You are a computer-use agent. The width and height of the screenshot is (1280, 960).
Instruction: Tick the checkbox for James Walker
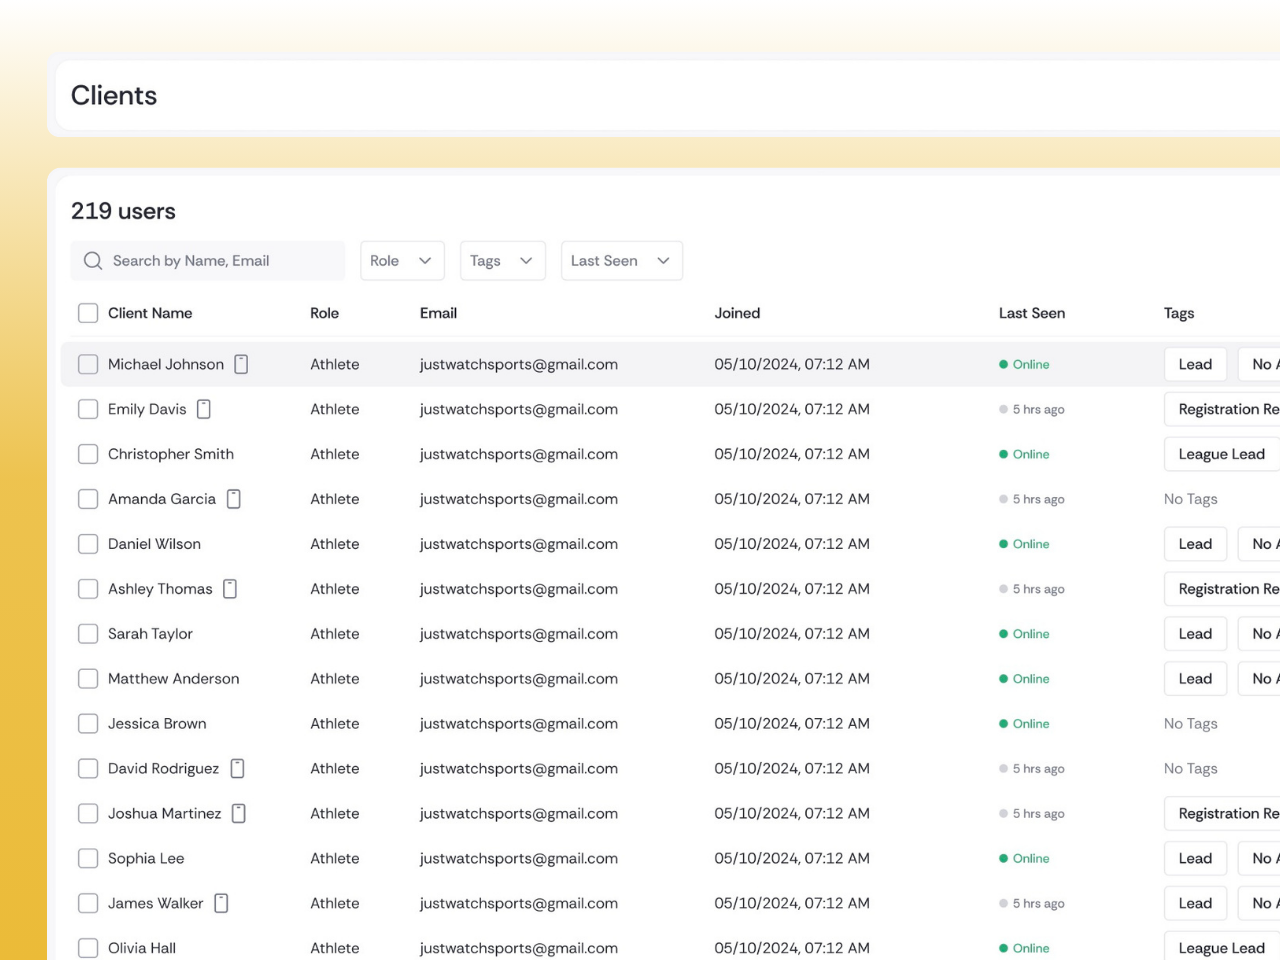tap(88, 903)
